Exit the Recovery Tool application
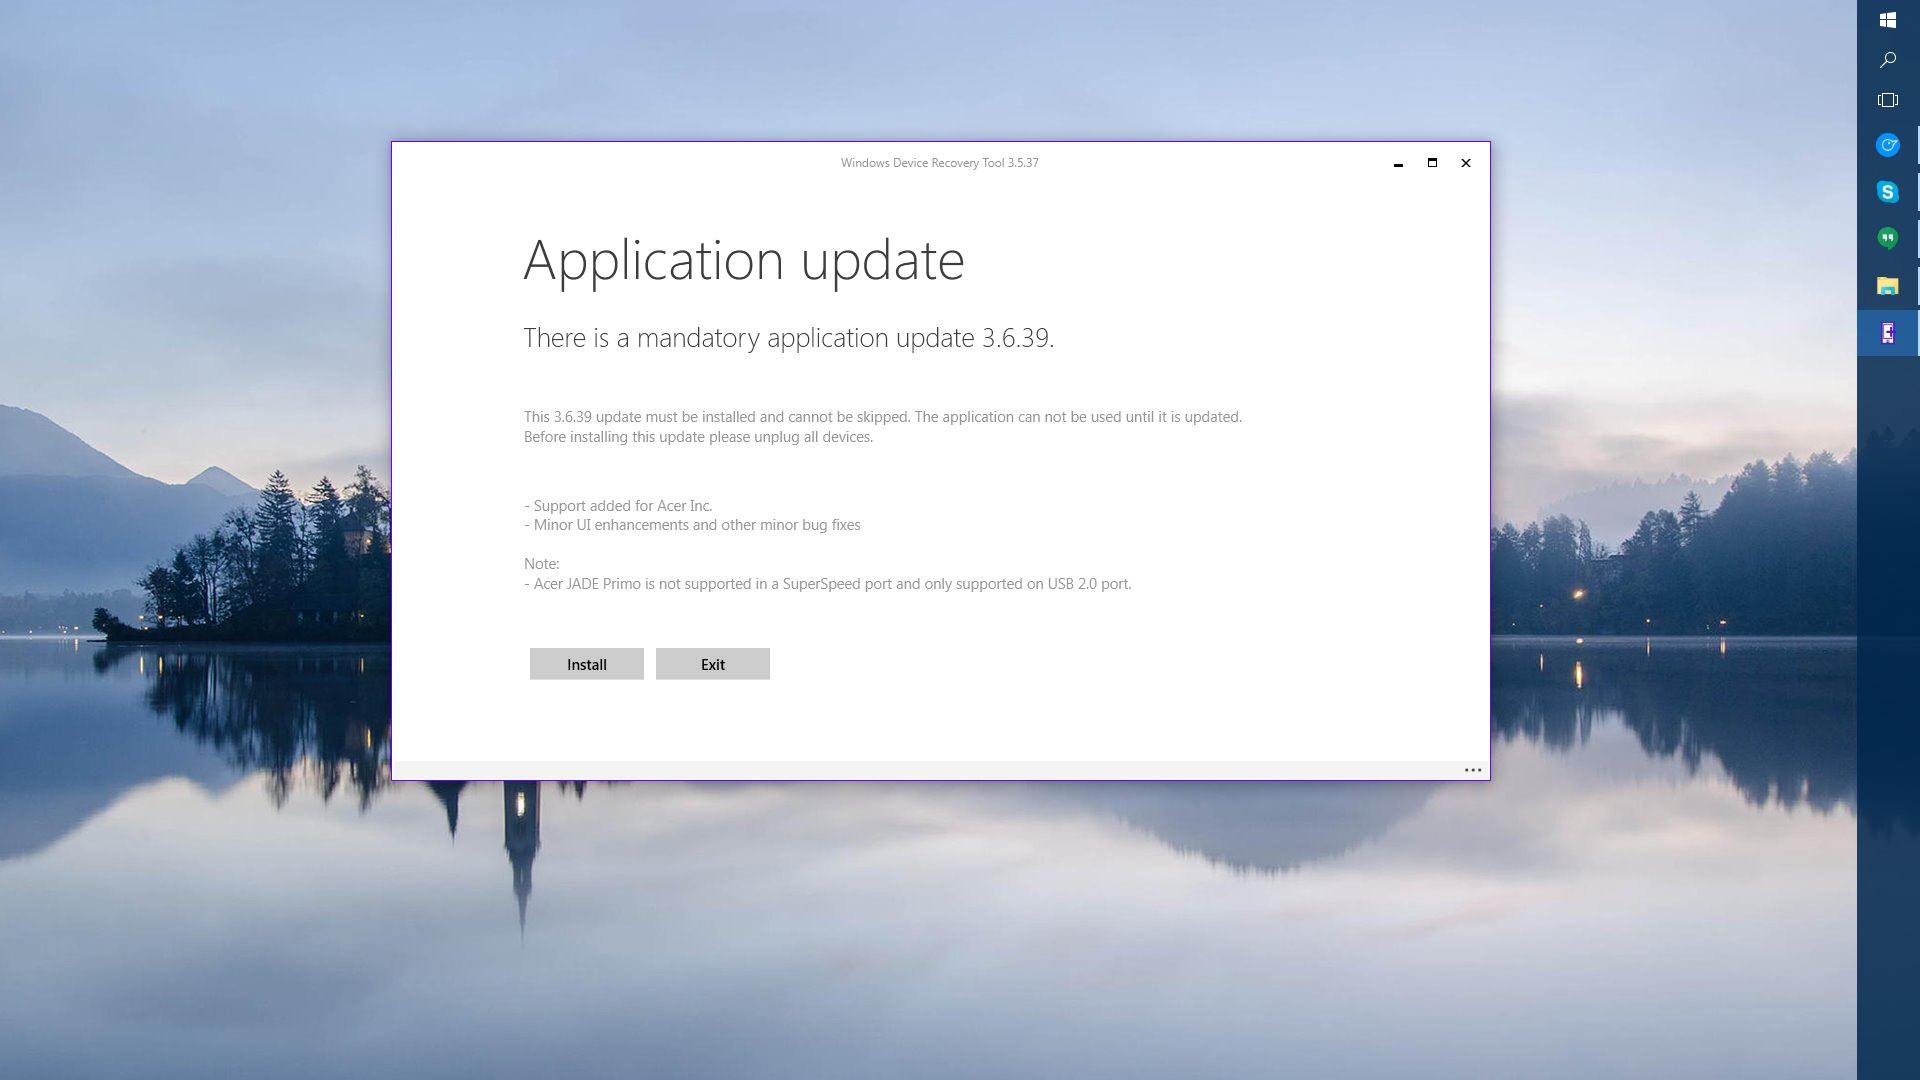 713,664
